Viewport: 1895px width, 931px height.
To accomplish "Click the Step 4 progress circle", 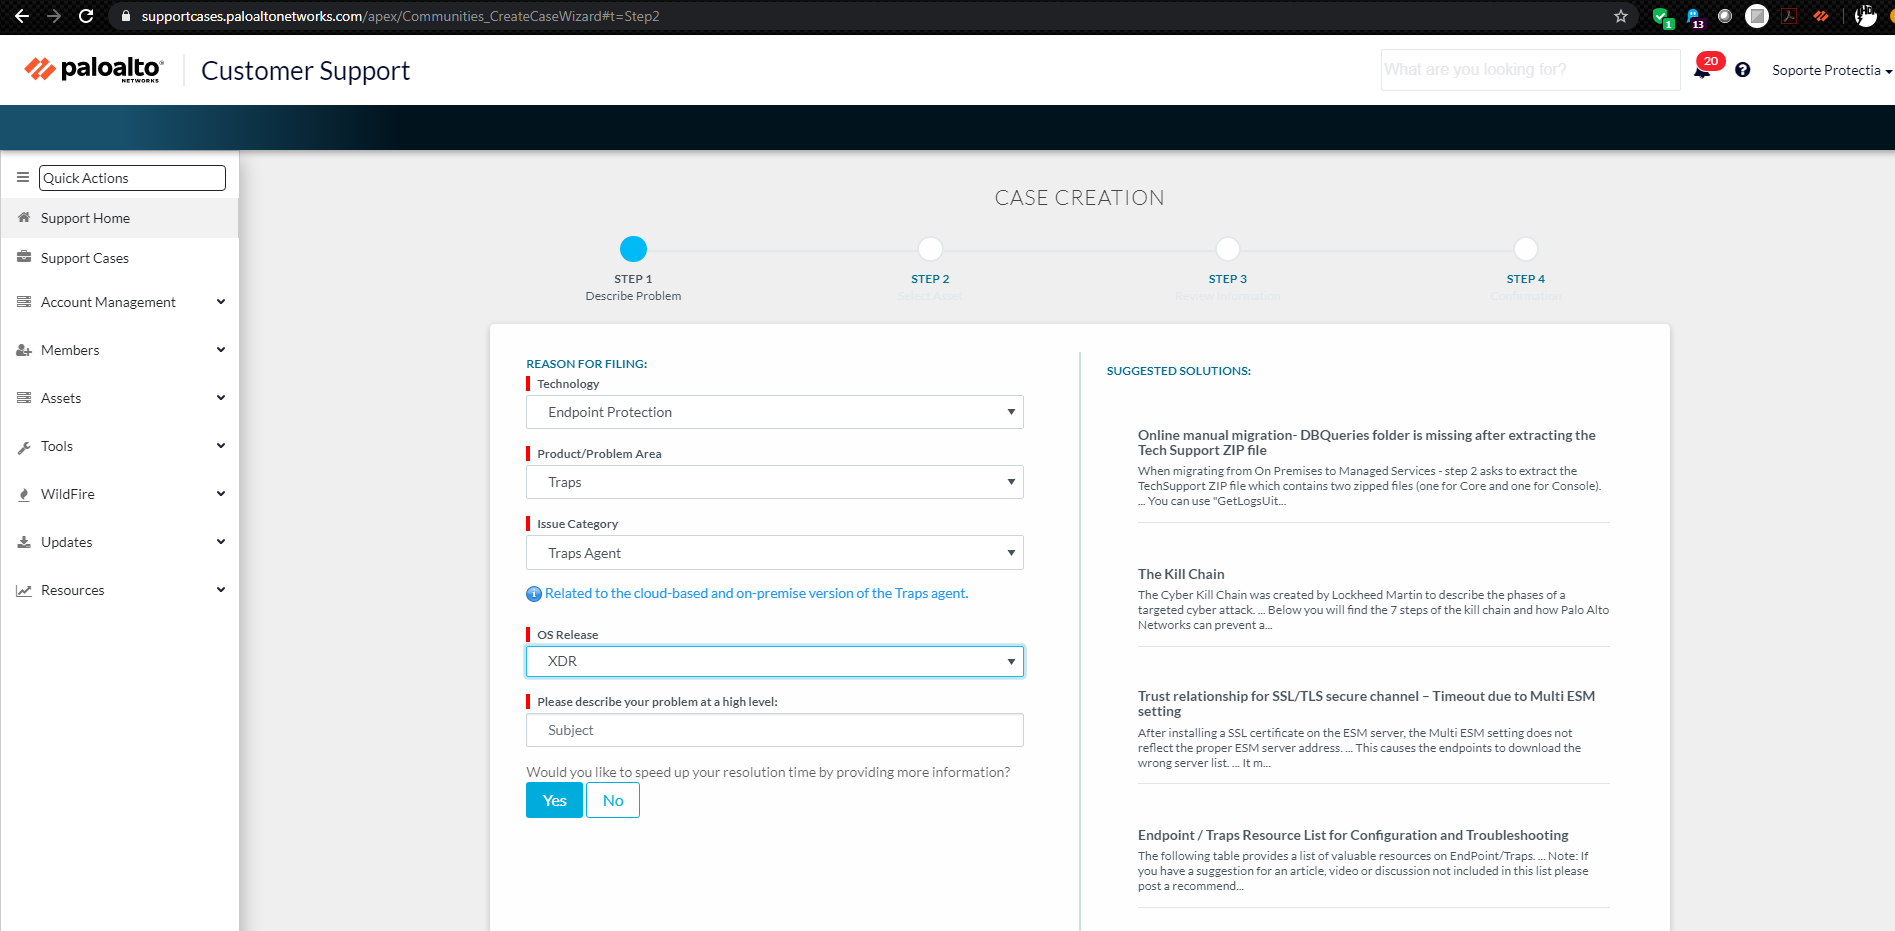I will 1526,248.
